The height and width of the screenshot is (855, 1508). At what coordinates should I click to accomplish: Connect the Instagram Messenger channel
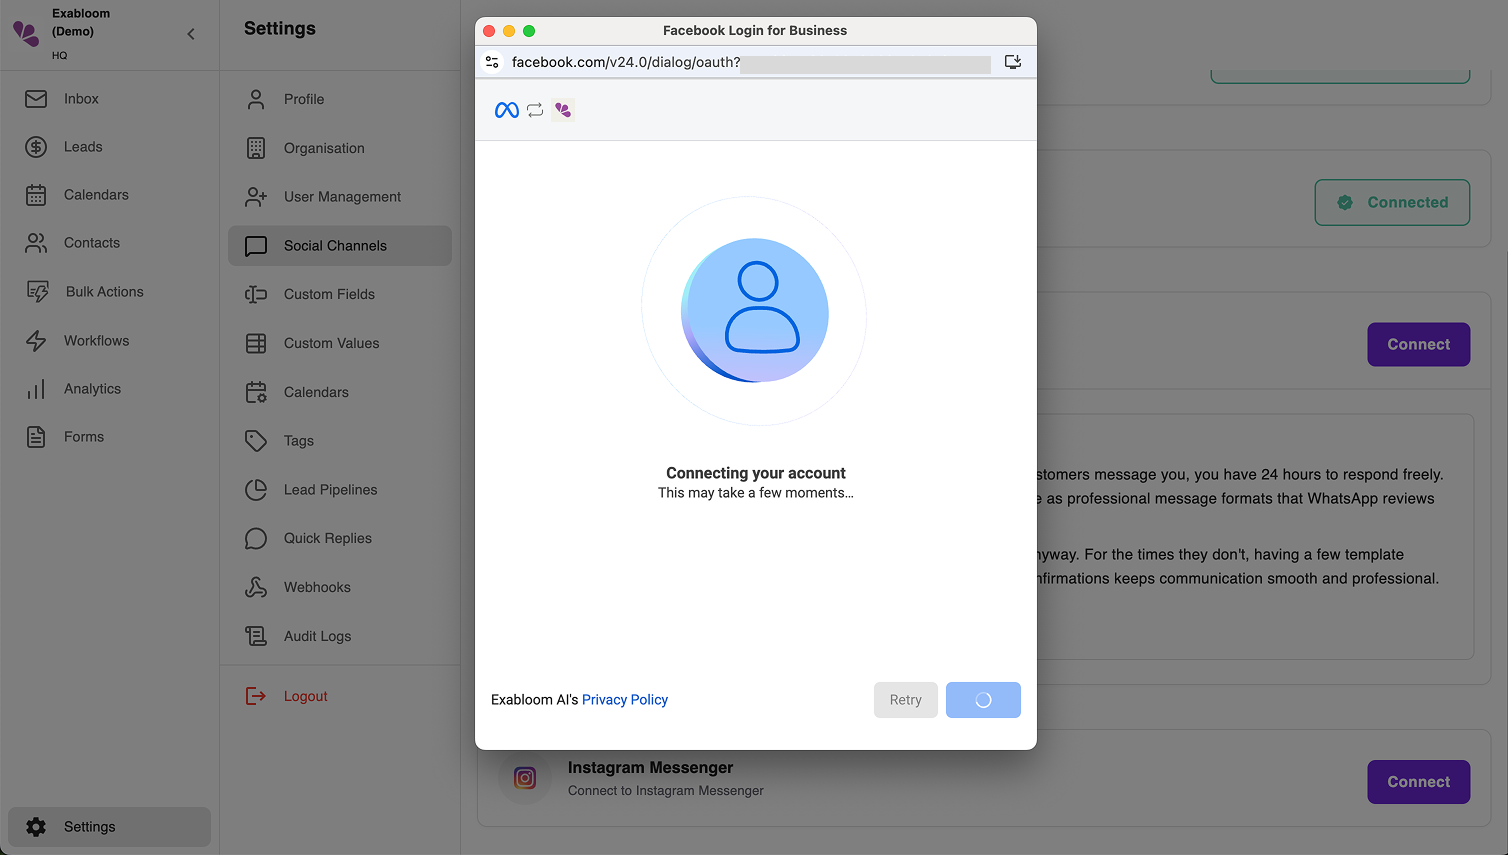(x=1418, y=782)
